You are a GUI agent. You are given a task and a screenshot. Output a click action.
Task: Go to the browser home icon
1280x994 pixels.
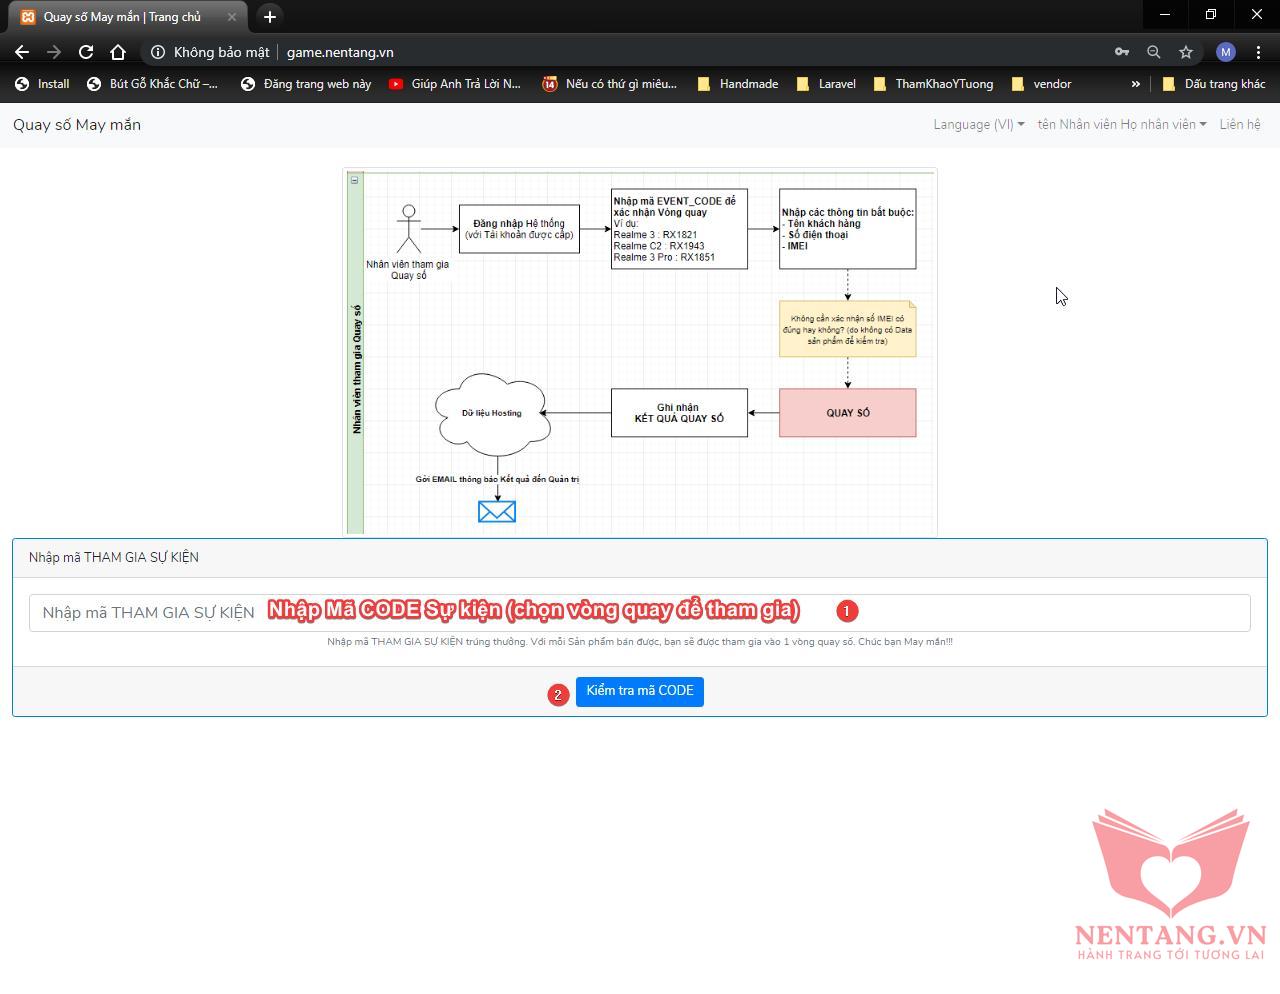pyautogui.click(x=118, y=52)
